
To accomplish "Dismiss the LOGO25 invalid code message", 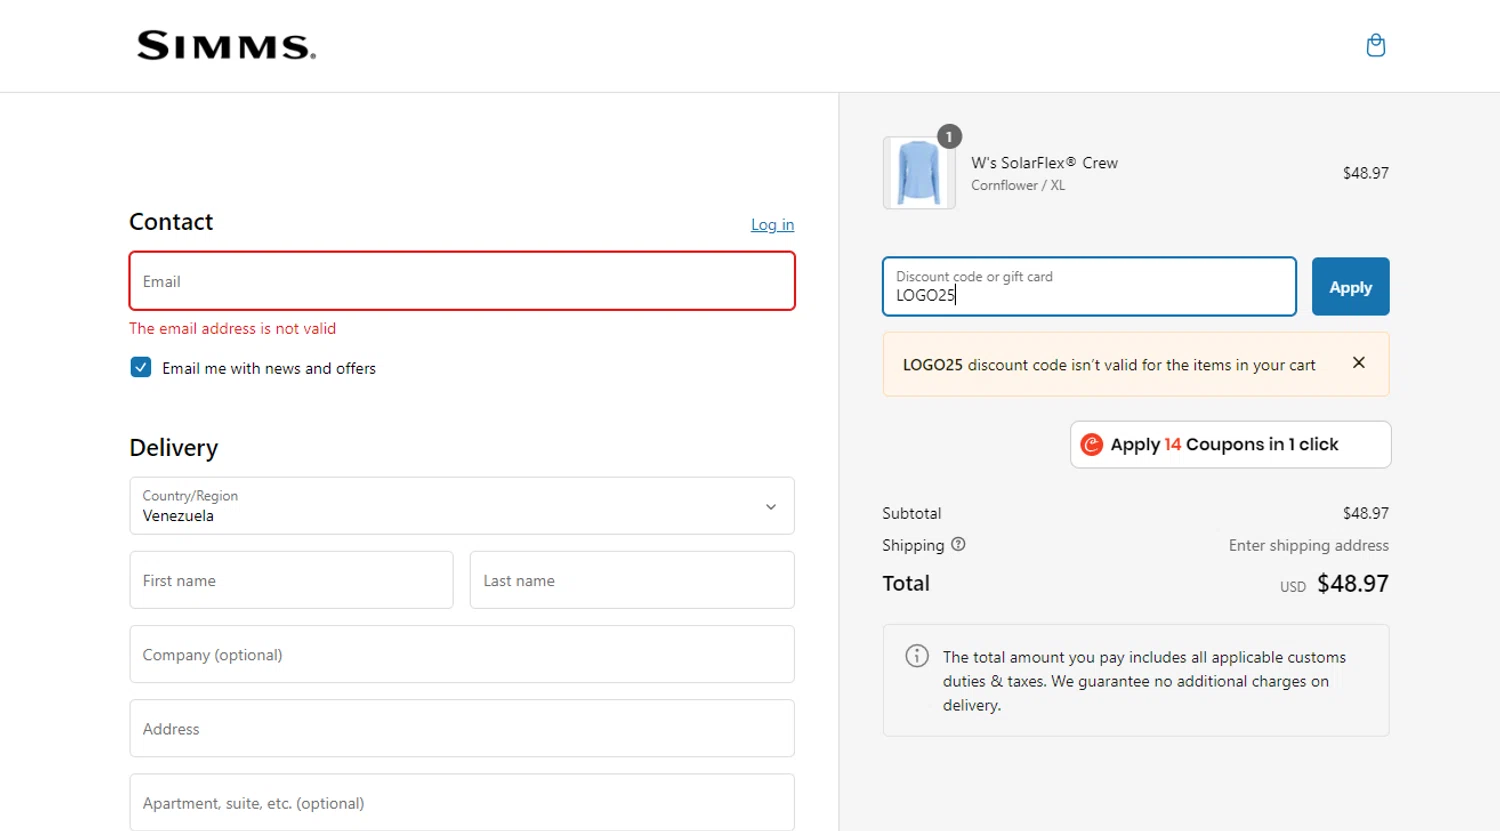I will [1358, 363].
